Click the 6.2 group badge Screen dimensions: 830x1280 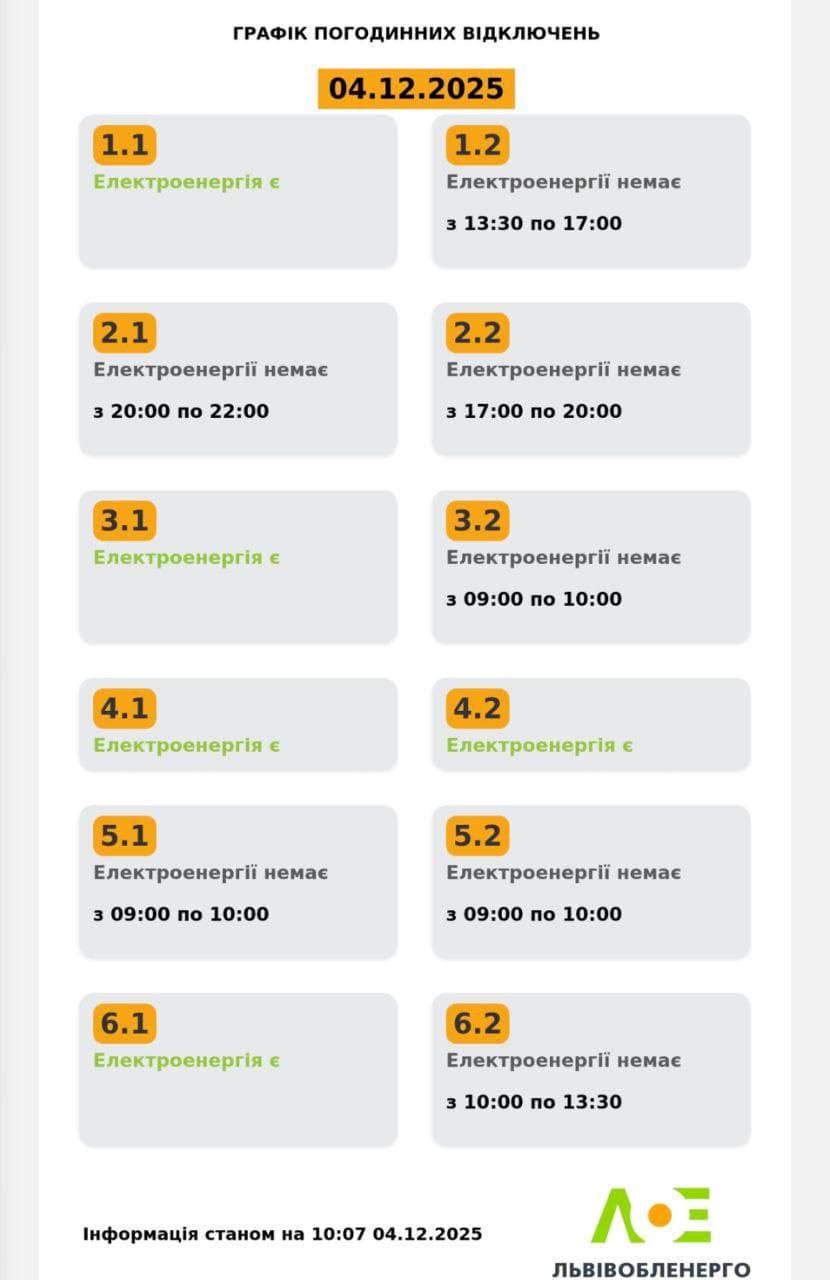click(x=477, y=1024)
